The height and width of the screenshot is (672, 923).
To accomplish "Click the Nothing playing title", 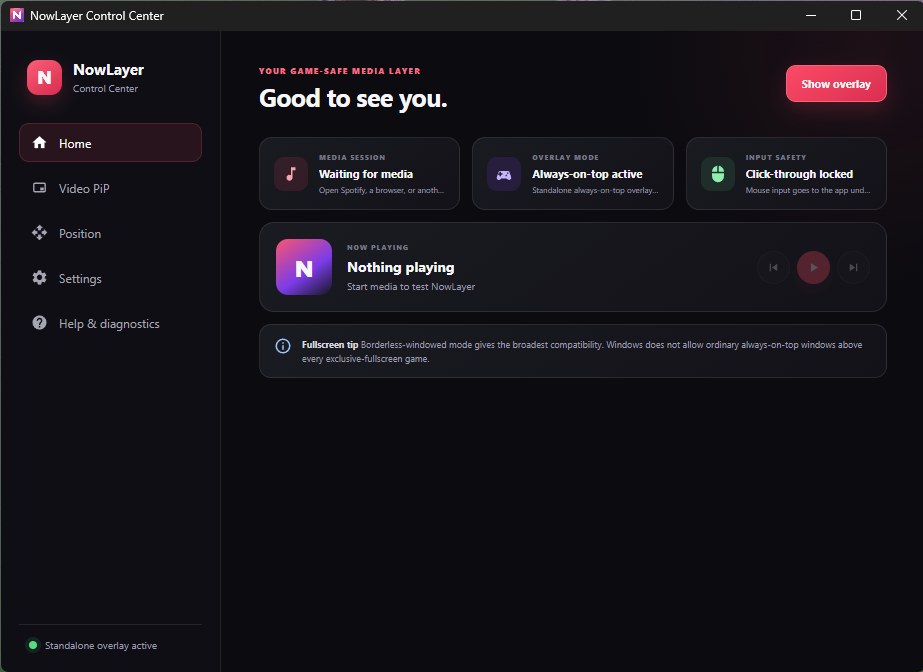I will pyautogui.click(x=401, y=268).
